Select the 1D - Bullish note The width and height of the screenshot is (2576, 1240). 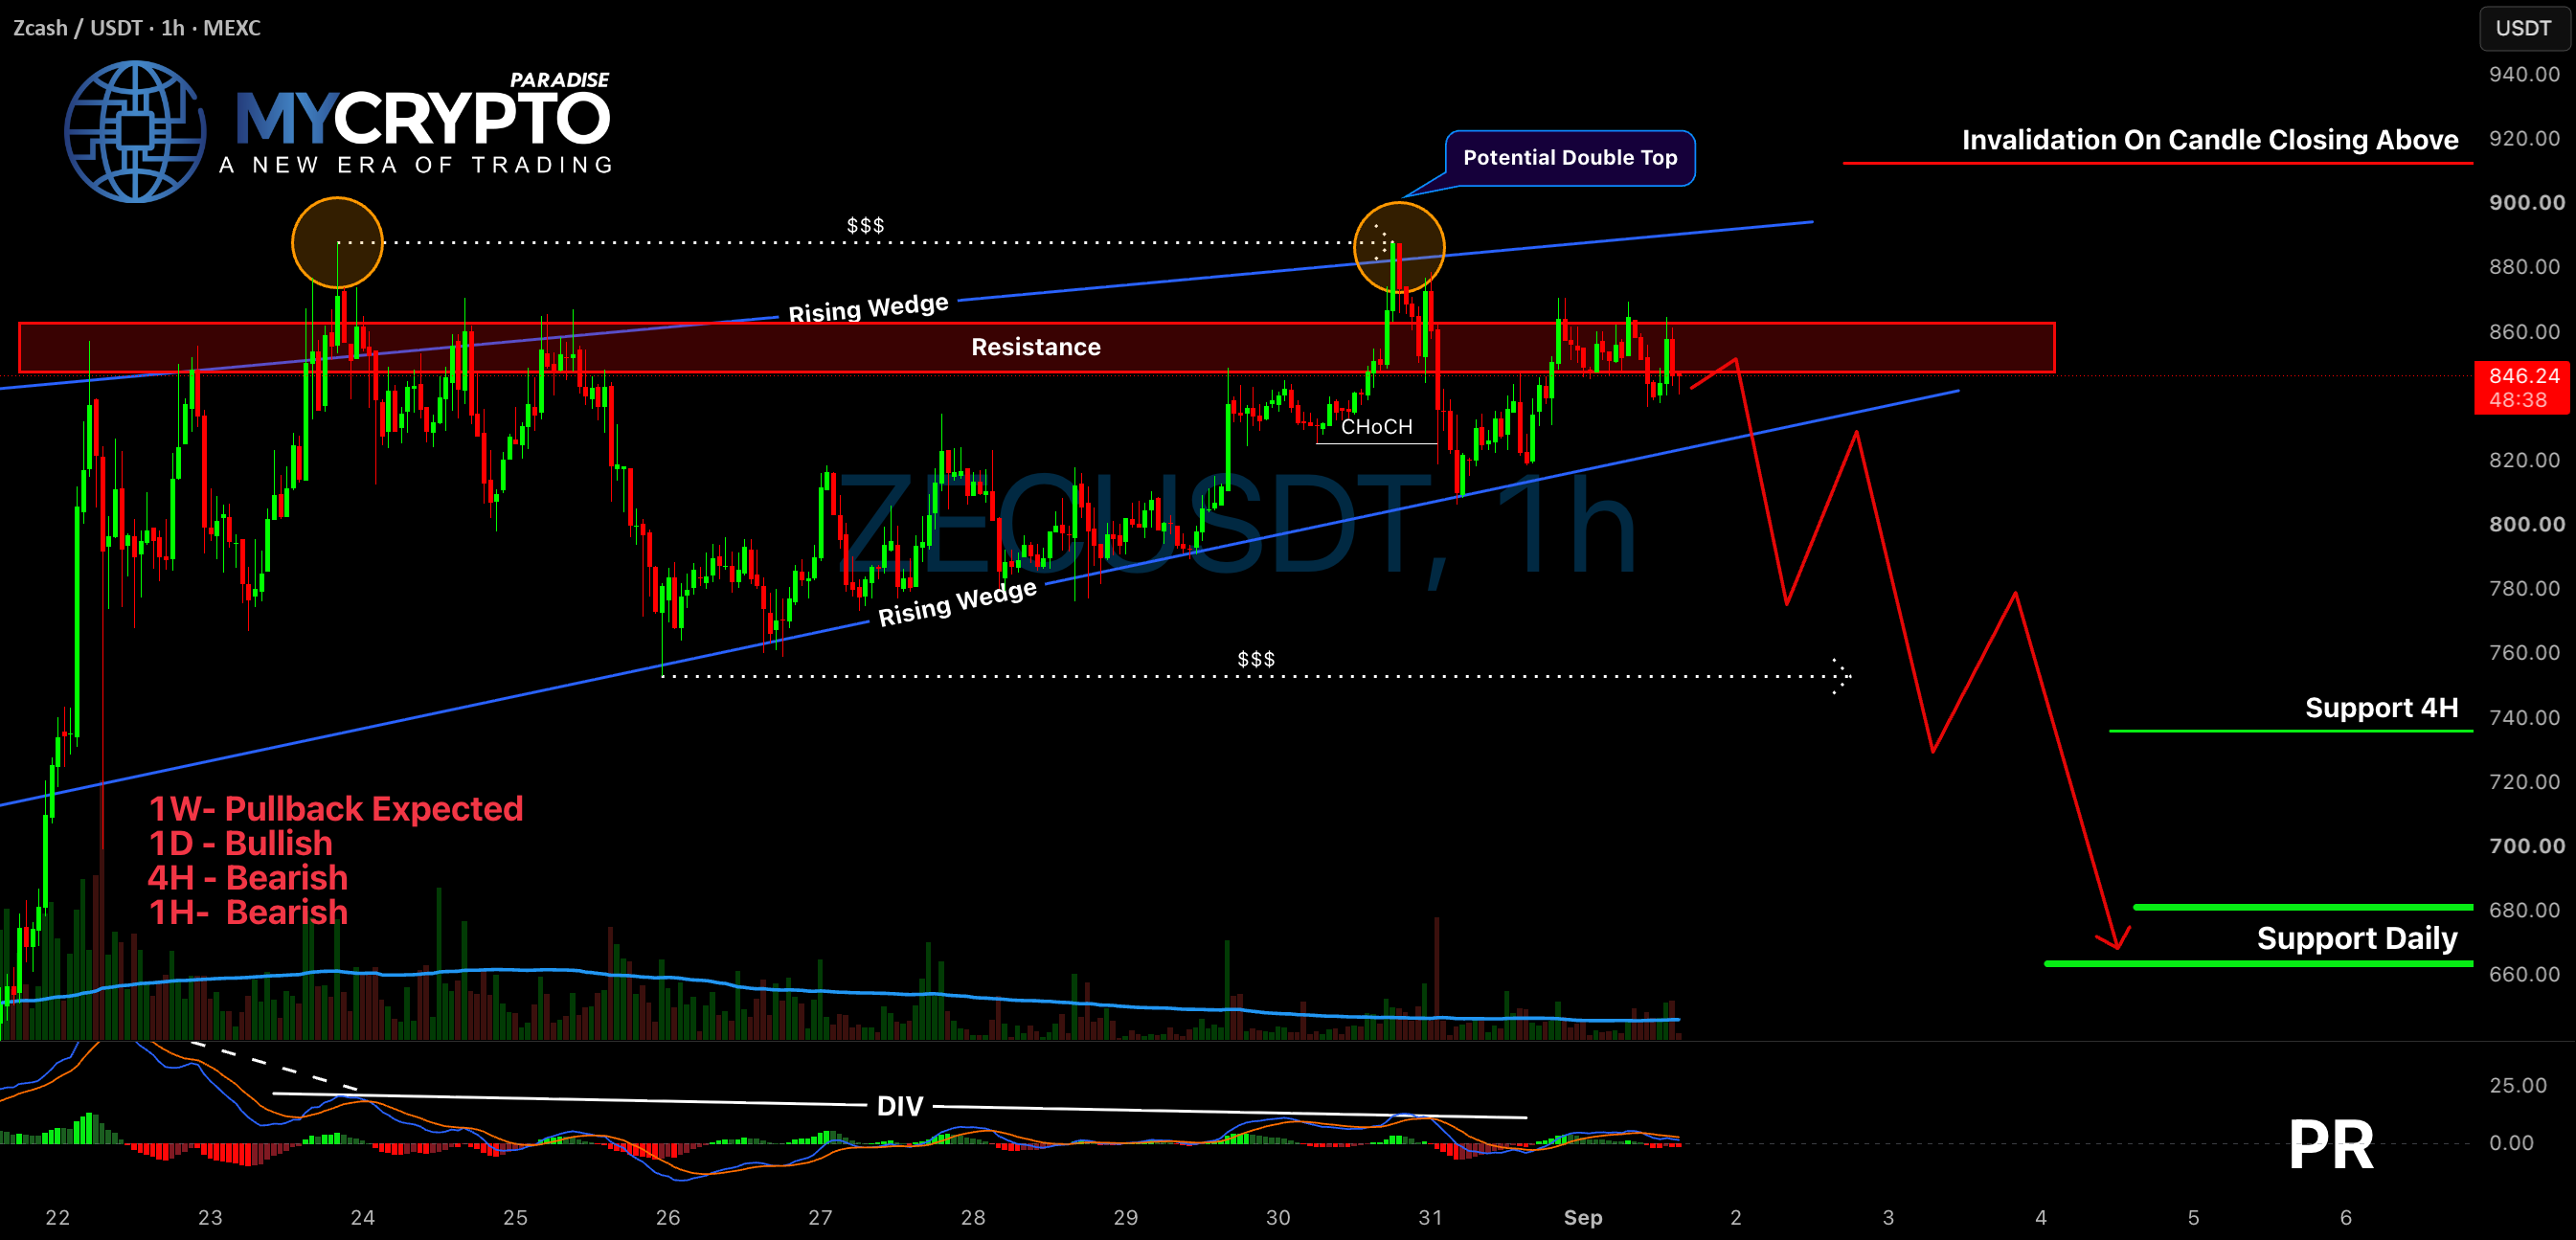click(240, 844)
